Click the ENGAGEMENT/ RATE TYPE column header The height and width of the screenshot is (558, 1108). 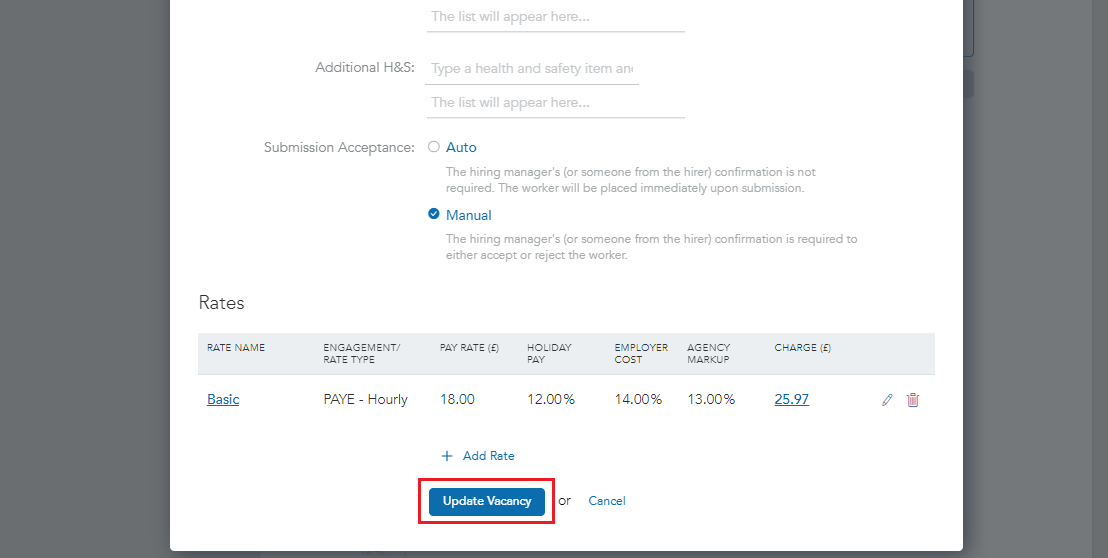click(362, 353)
